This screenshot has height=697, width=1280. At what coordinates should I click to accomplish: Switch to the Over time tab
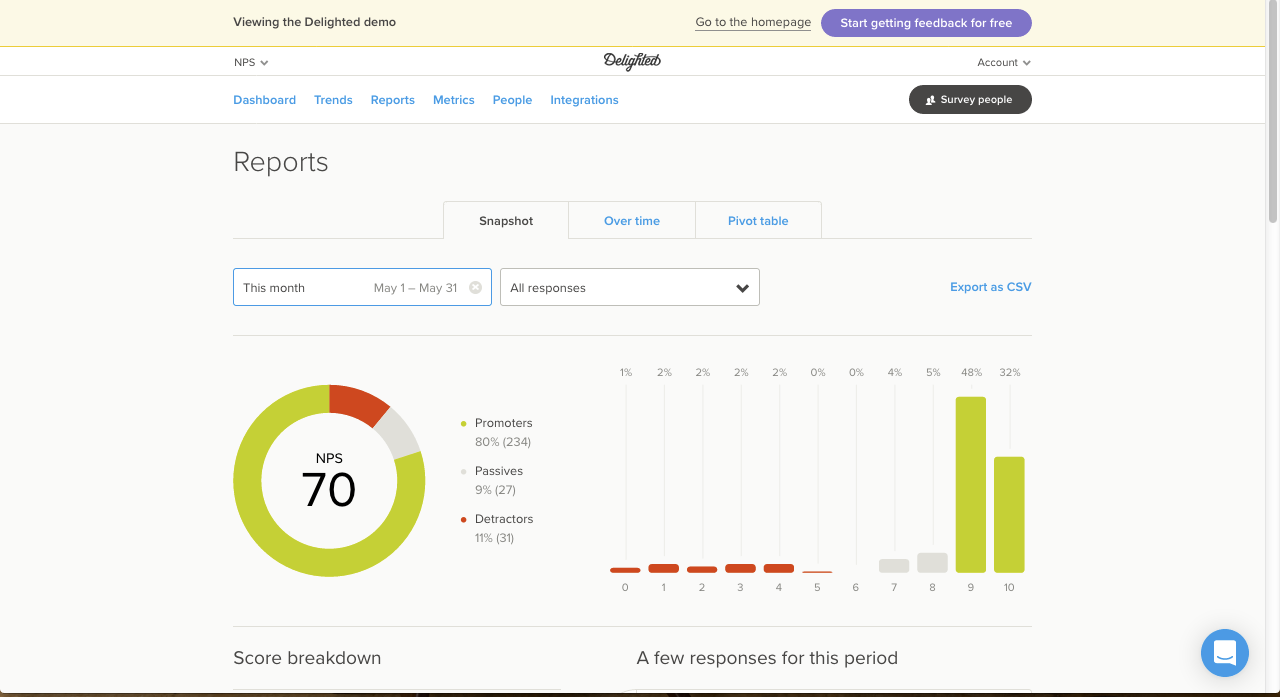point(632,221)
